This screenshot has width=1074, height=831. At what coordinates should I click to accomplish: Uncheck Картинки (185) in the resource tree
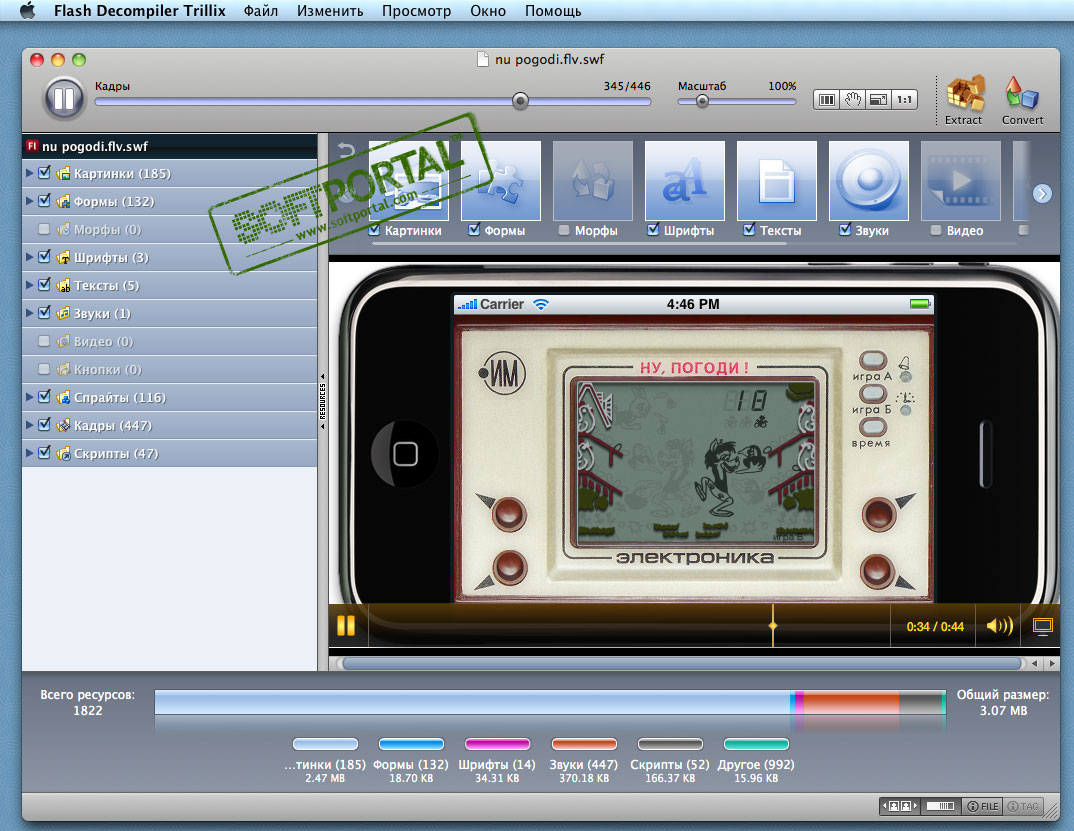(x=44, y=173)
